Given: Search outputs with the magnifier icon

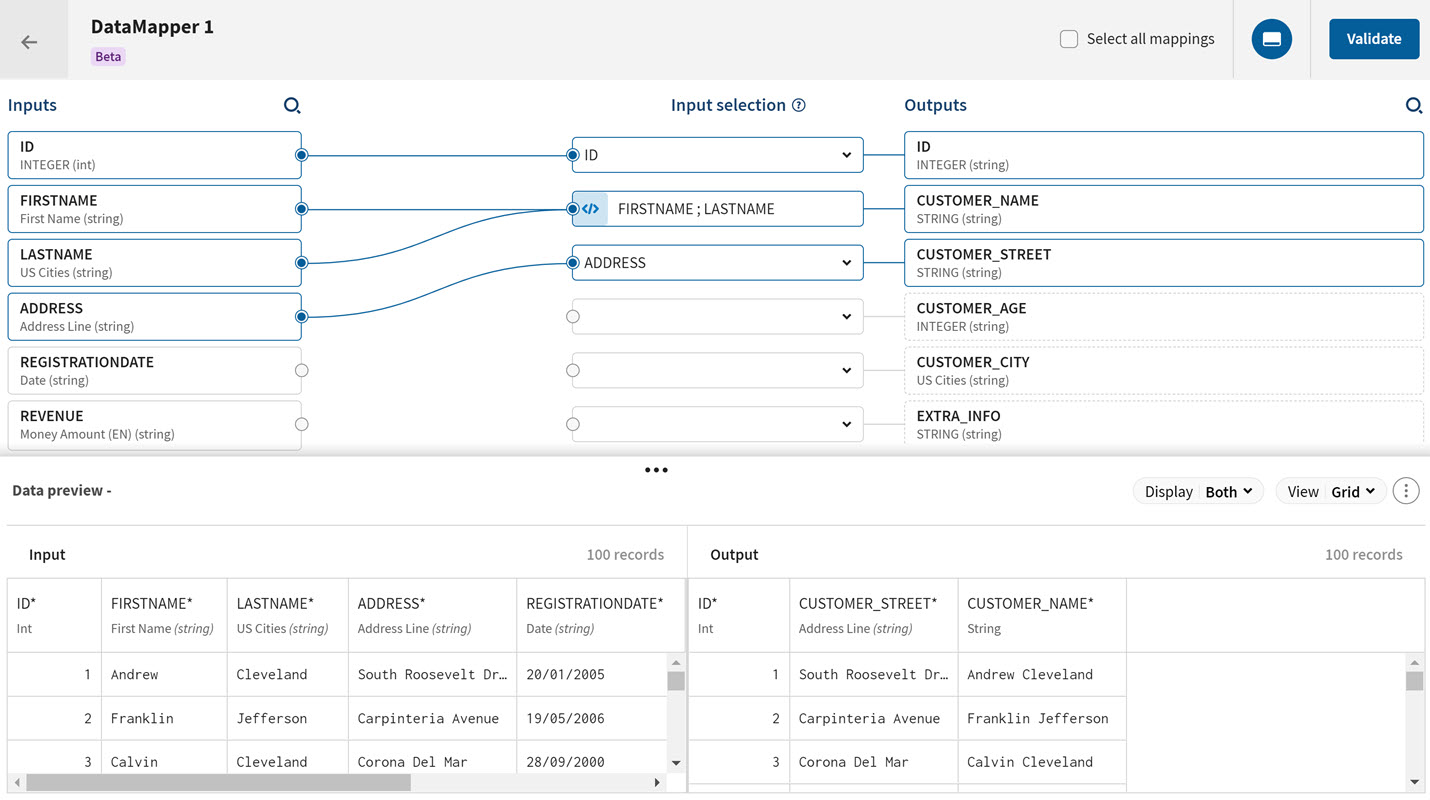Looking at the screenshot, I should coord(1413,105).
